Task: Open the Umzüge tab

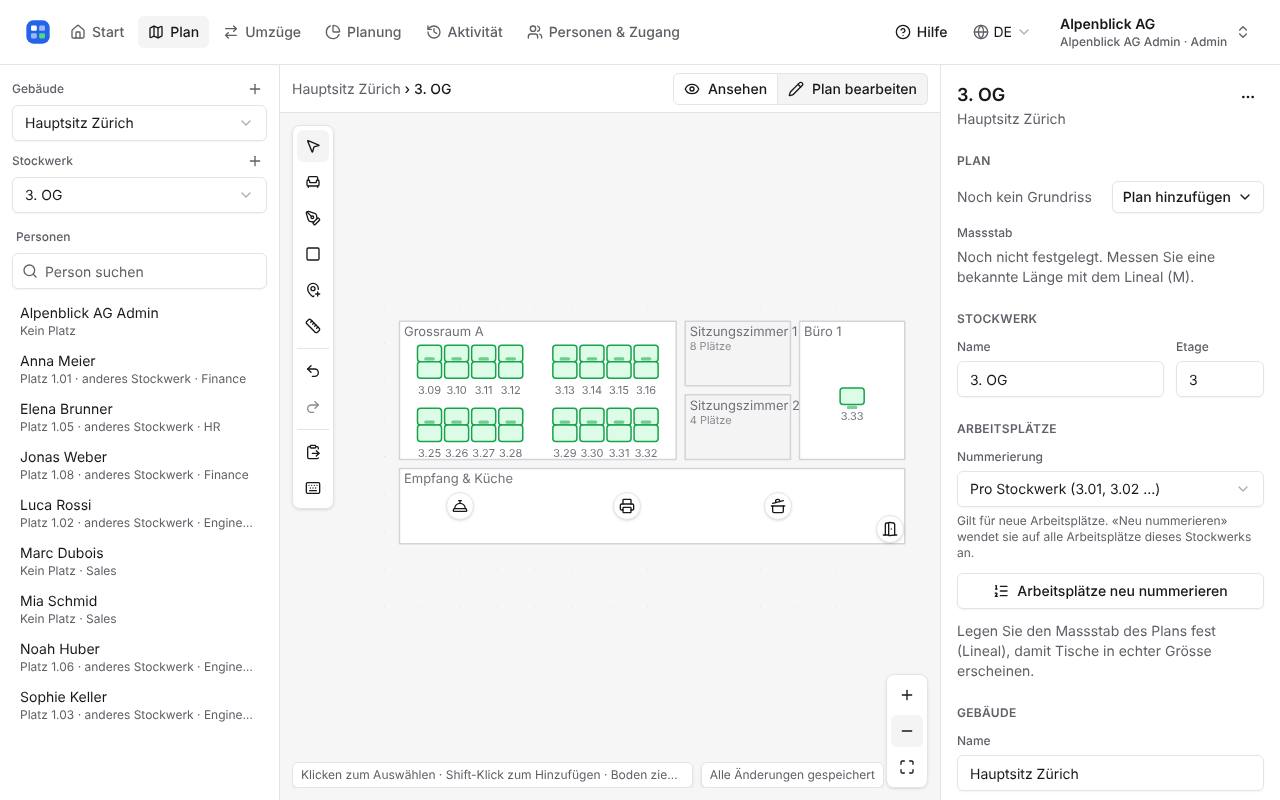Action: point(262,32)
